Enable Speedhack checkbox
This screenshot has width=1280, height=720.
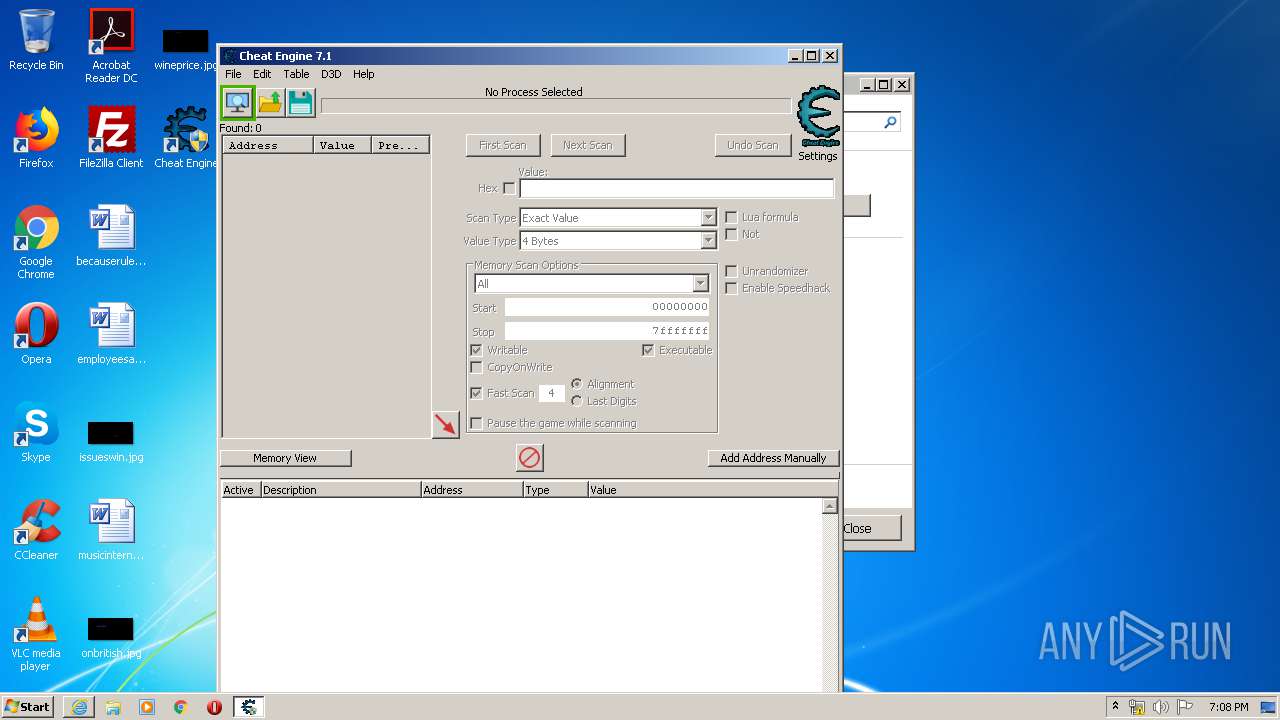point(731,288)
